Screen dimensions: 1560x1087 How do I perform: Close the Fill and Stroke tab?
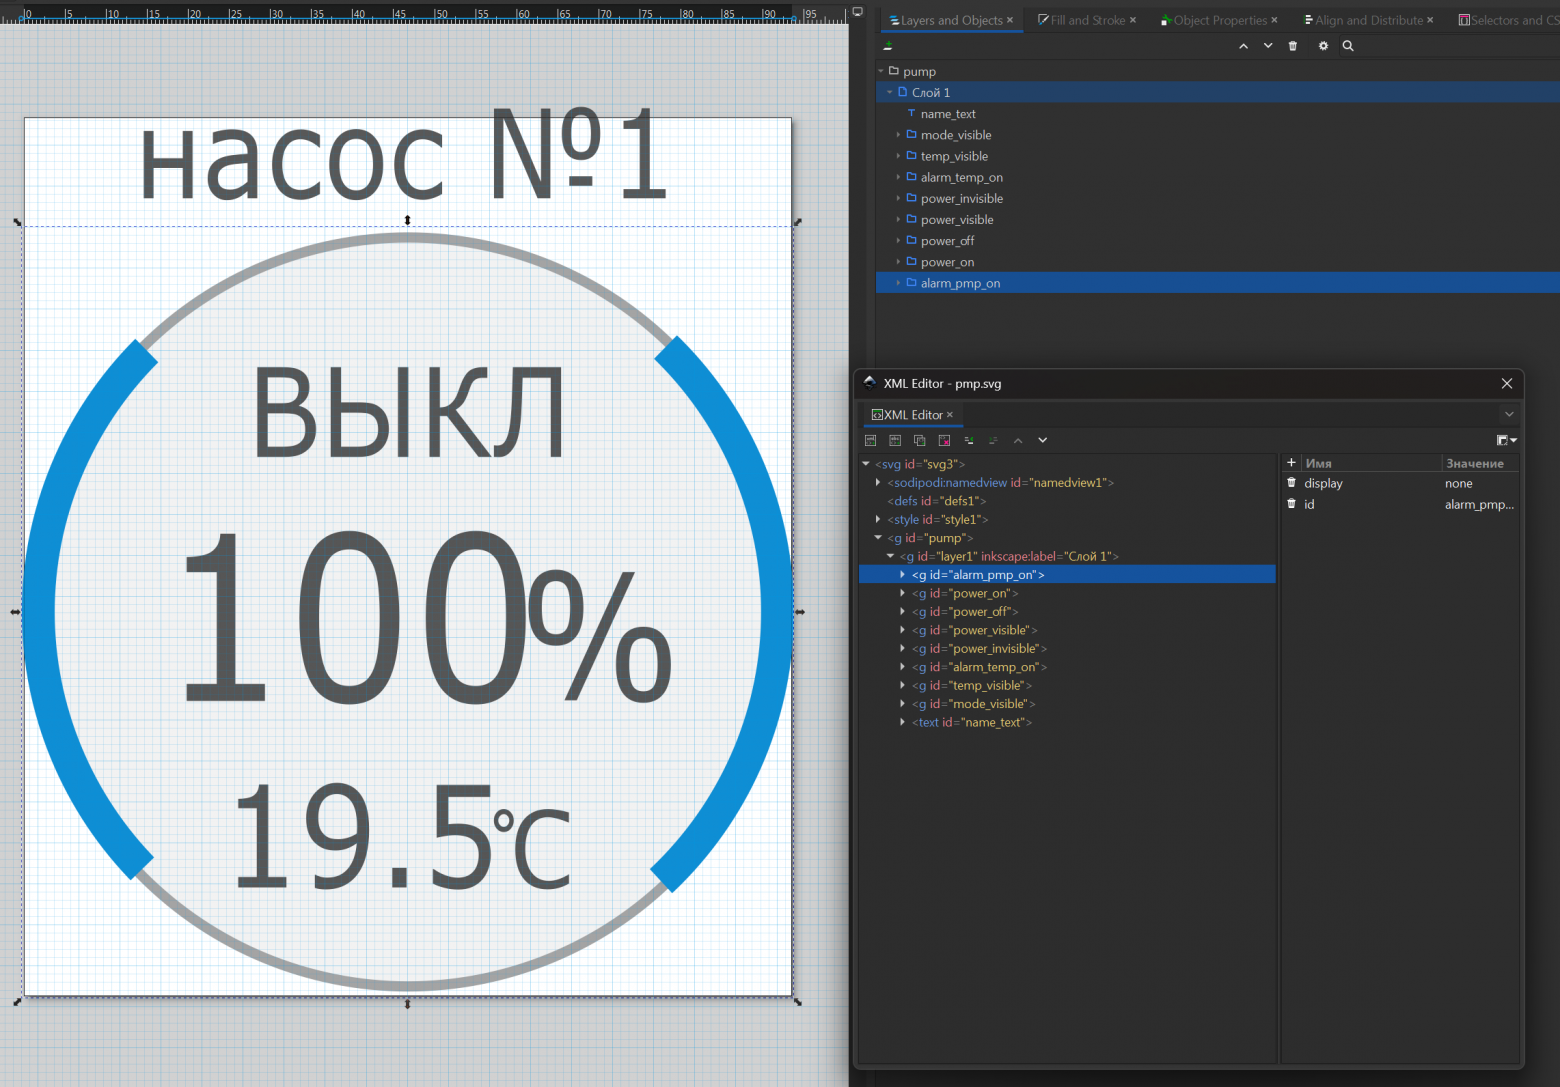1133,20
